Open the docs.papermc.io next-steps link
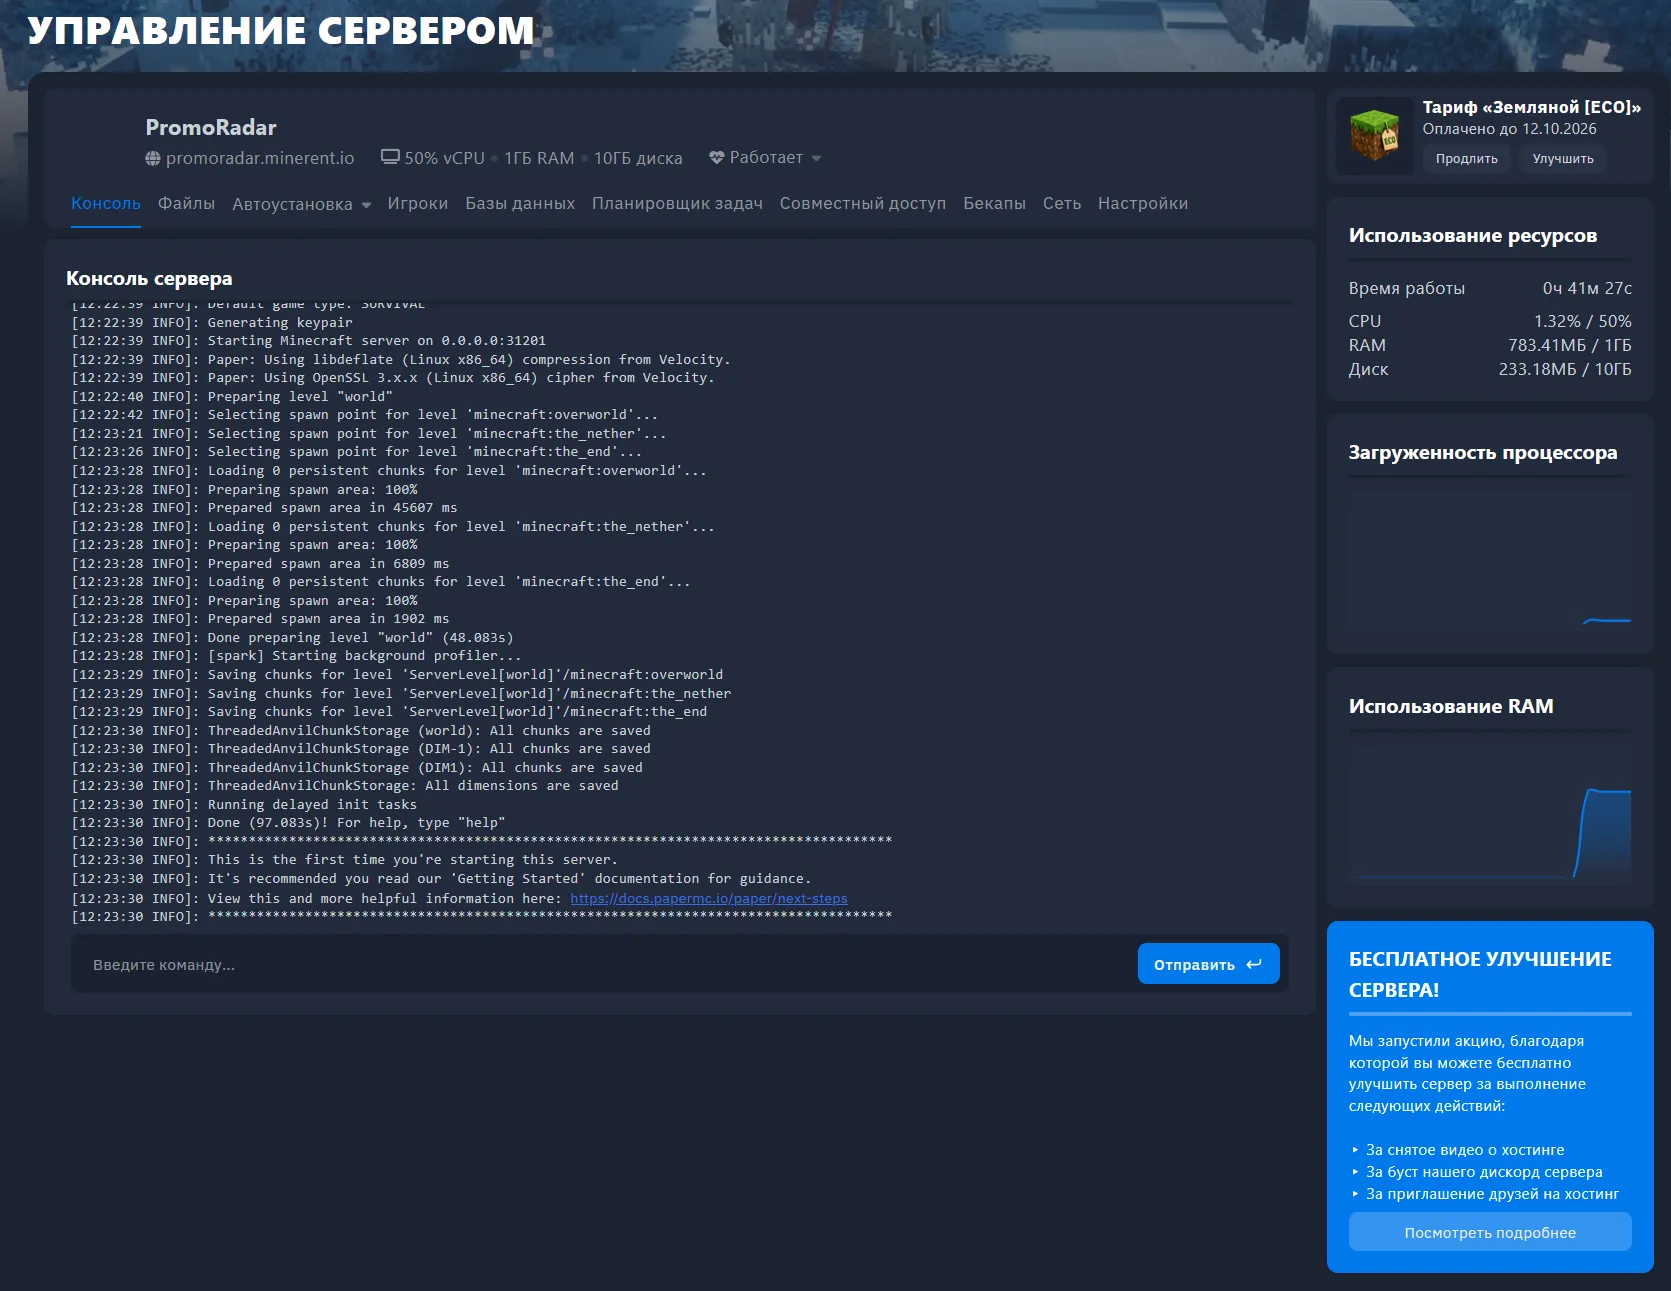This screenshot has height=1291, width=1671. 709,898
